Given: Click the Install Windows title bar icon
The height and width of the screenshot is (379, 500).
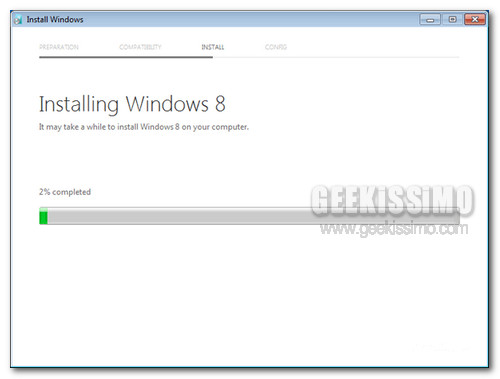Looking at the screenshot, I should coord(18,20).
